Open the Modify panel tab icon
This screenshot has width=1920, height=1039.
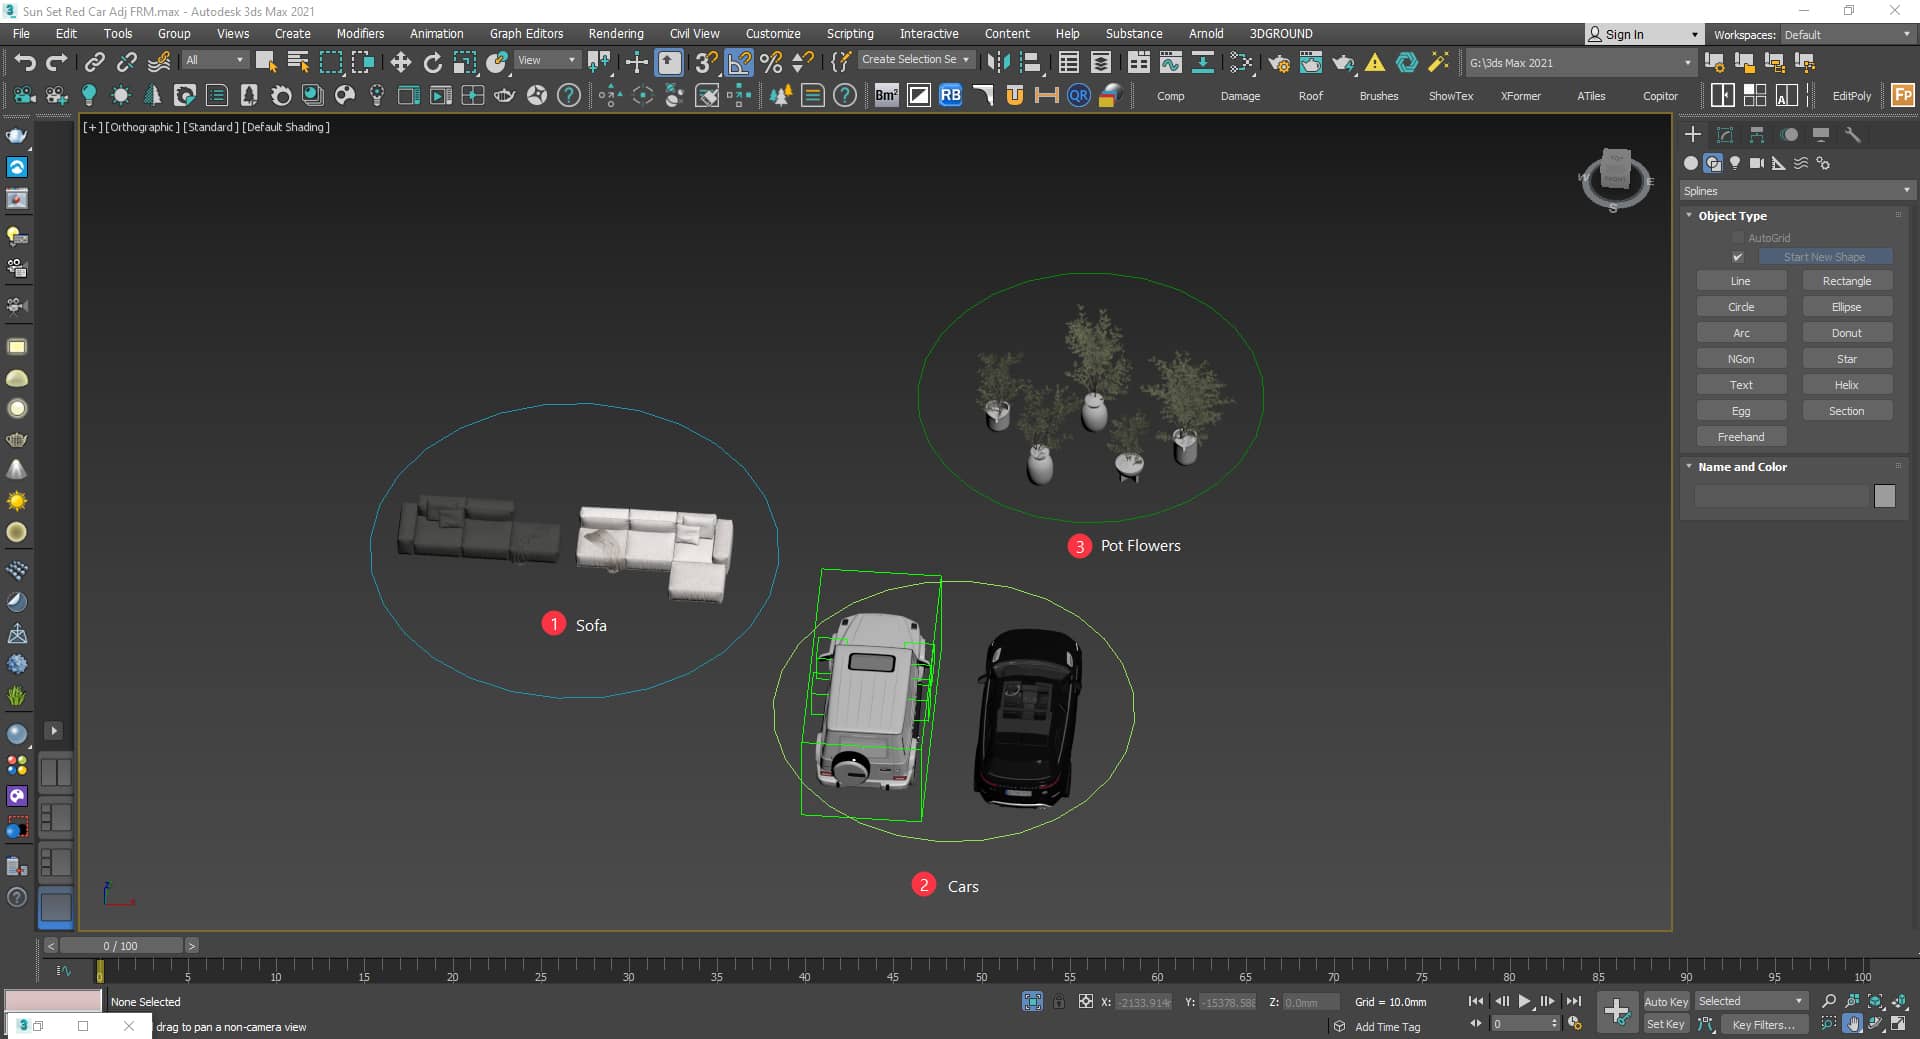click(x=1725, y=135)
